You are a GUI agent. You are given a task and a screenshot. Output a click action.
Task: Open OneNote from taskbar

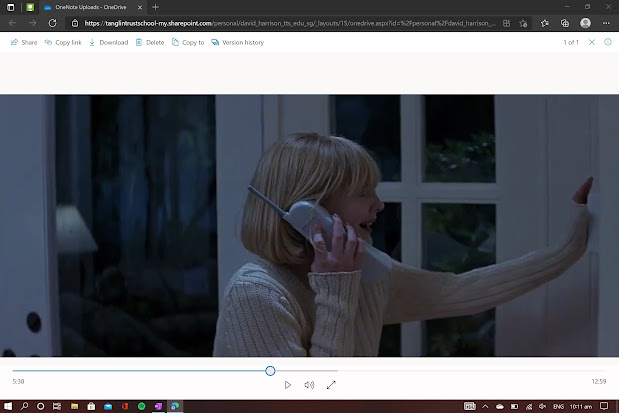[158, 406]
